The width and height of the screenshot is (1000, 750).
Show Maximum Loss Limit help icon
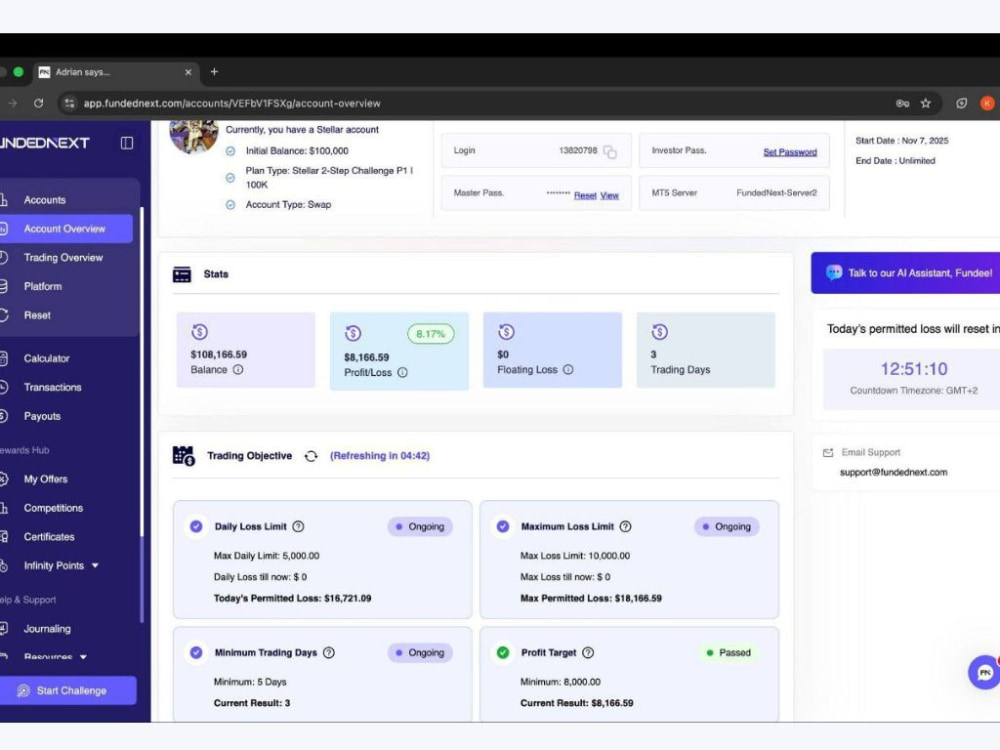[626, 526]
